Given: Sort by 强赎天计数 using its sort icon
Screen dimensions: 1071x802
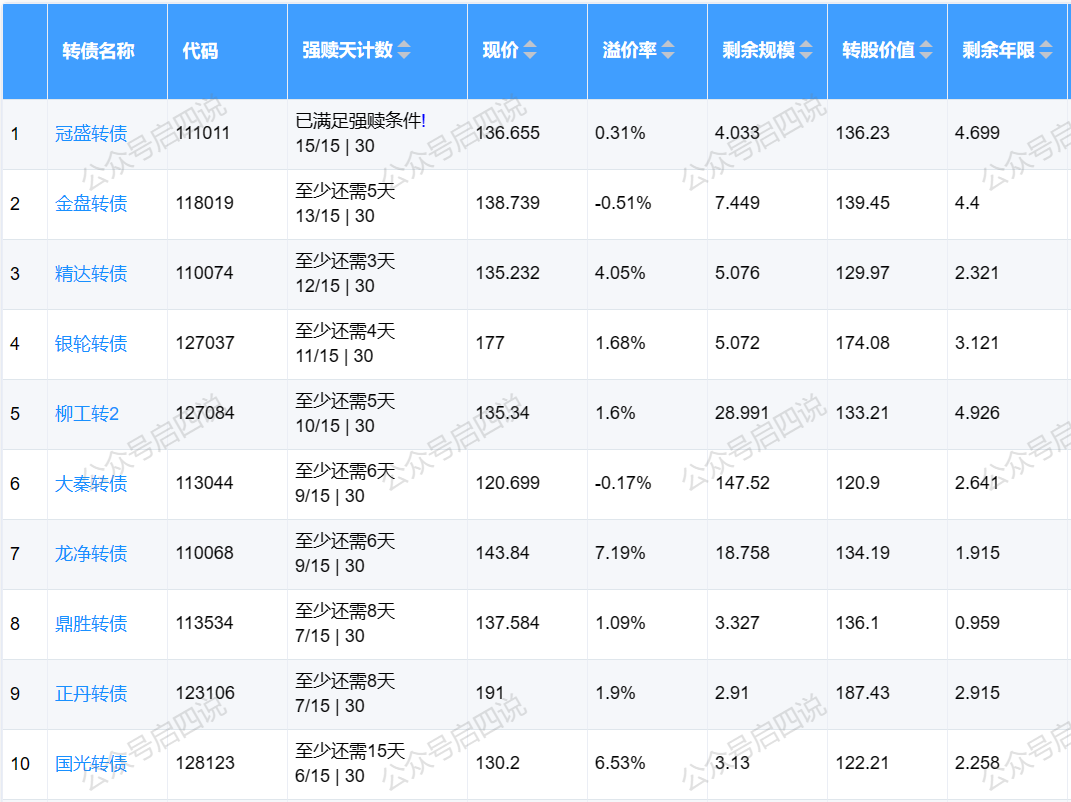Looking at the screenshot, I should click(x=404, y=51).
